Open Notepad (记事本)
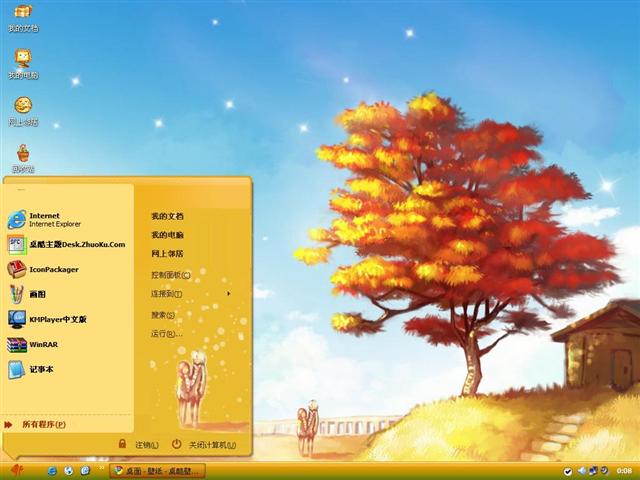The image size is (640, 480). pyautogui.click(x=31, y=369)
